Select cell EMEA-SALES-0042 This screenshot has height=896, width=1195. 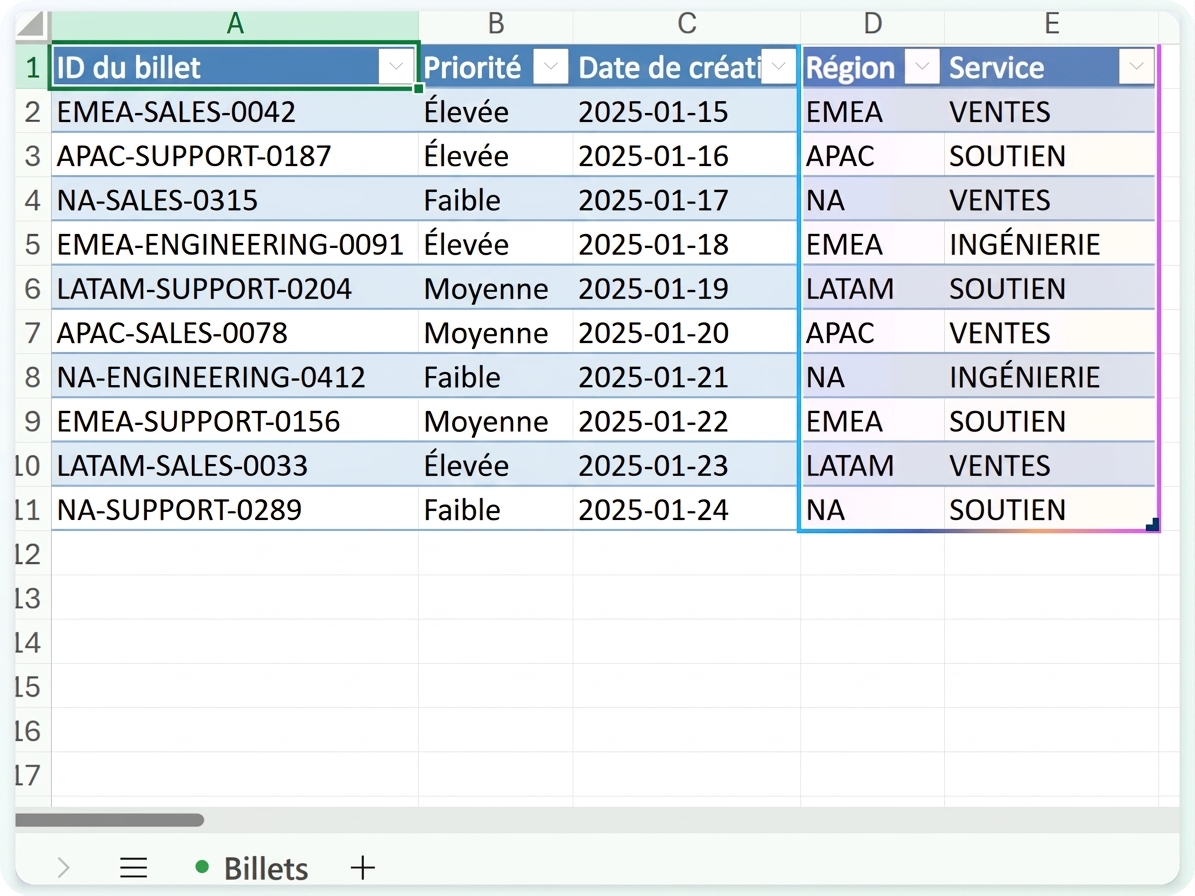point(235,112)
